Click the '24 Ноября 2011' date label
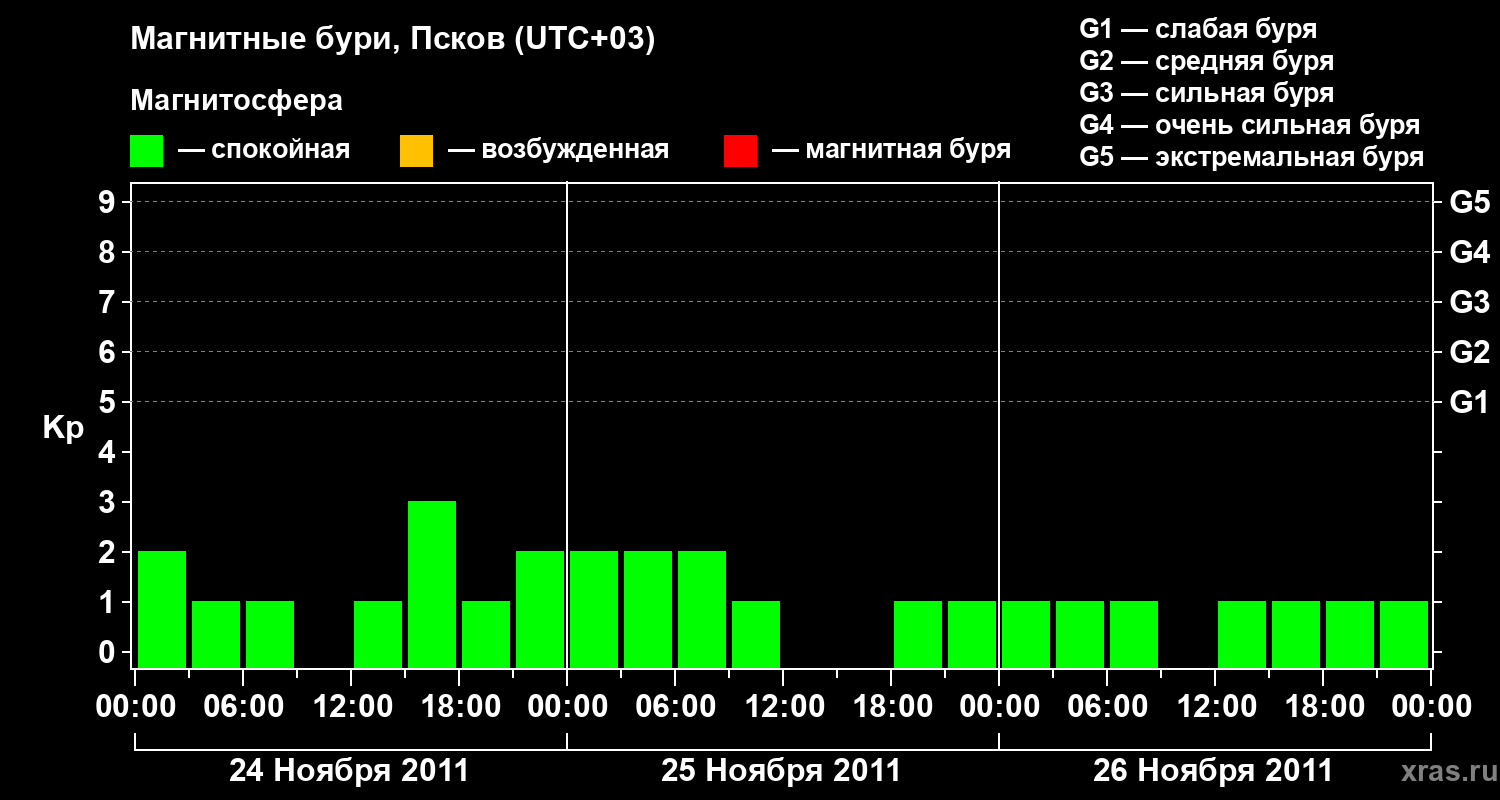This screenshot has height=800, width=1500. pos(349,771)
